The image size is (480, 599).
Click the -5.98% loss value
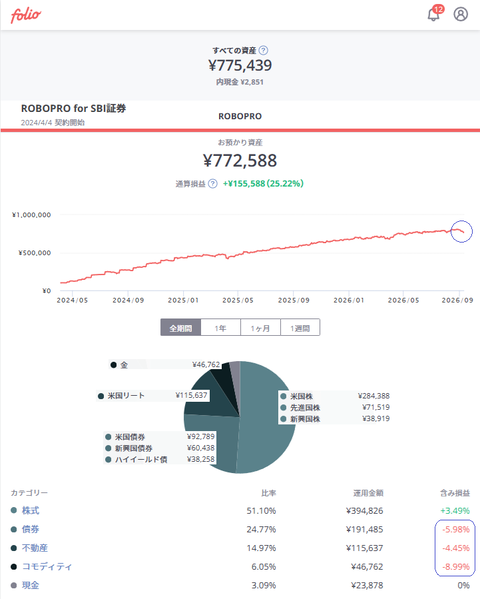click(x=456, y=529)
